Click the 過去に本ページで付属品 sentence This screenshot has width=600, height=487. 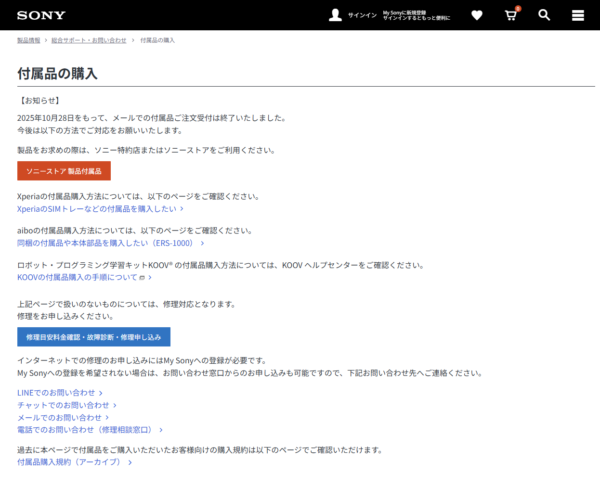tap(200, 450)
